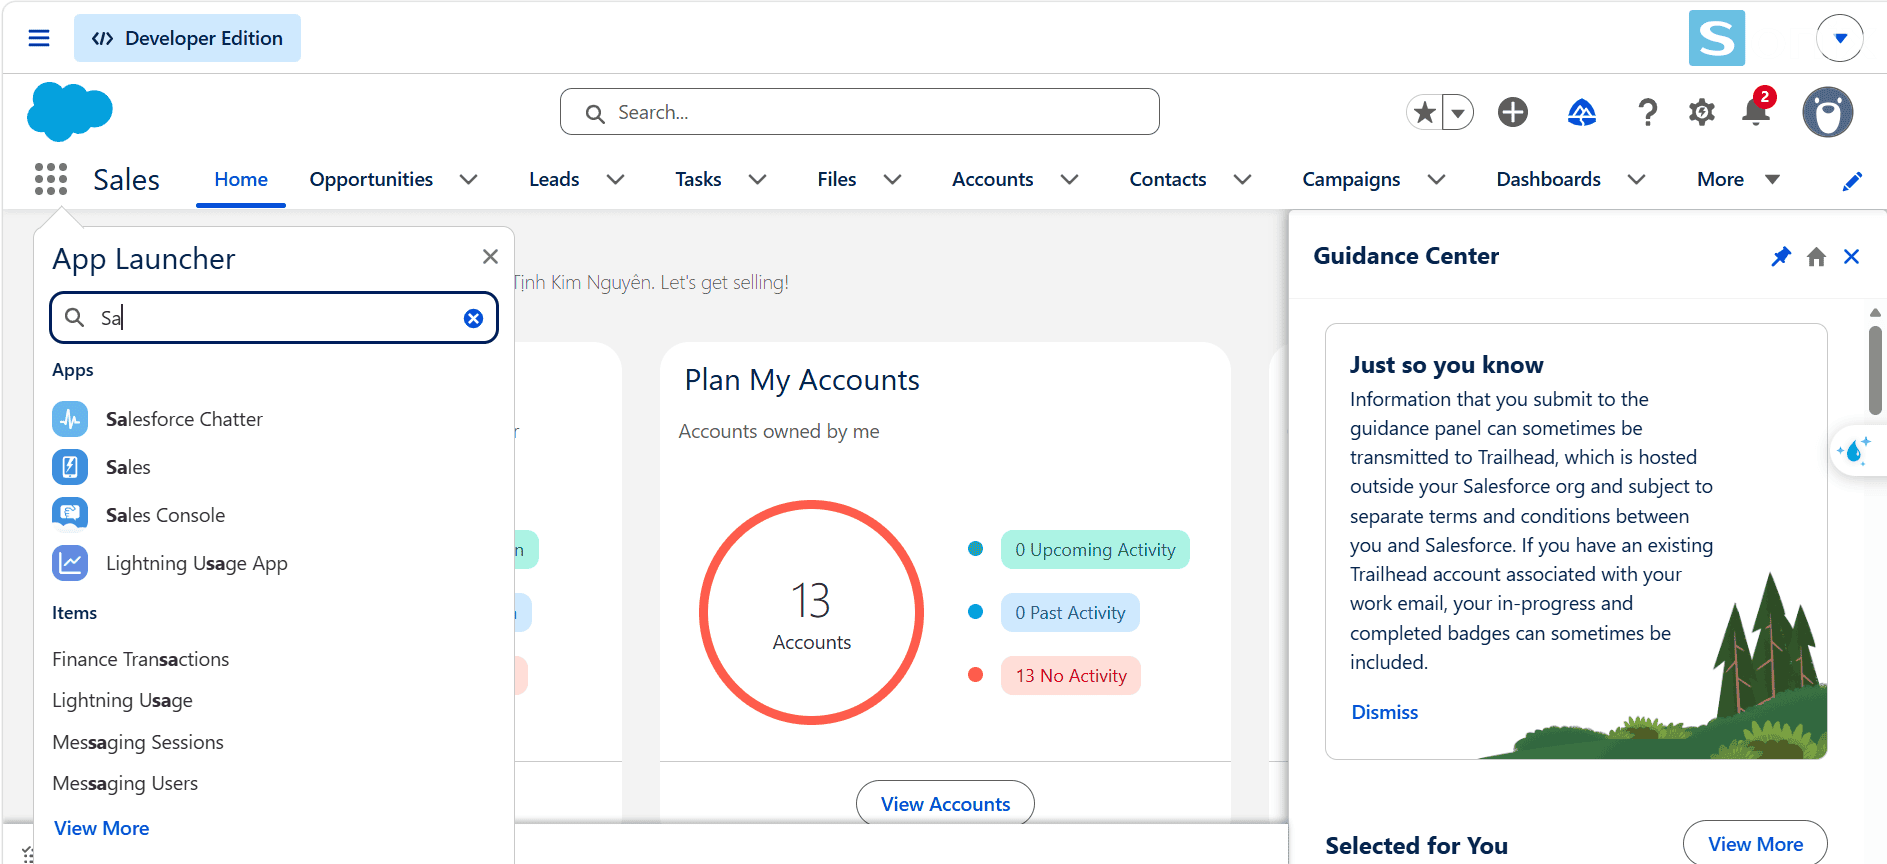Click the blue S extension icon
The width and height of the screenshot is (1887, 864).
click(1717, 38)
